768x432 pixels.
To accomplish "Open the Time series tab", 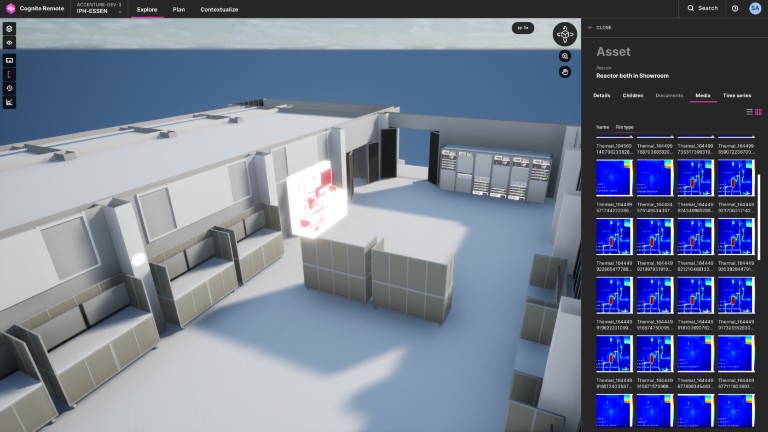I will (x=736, y=95).
